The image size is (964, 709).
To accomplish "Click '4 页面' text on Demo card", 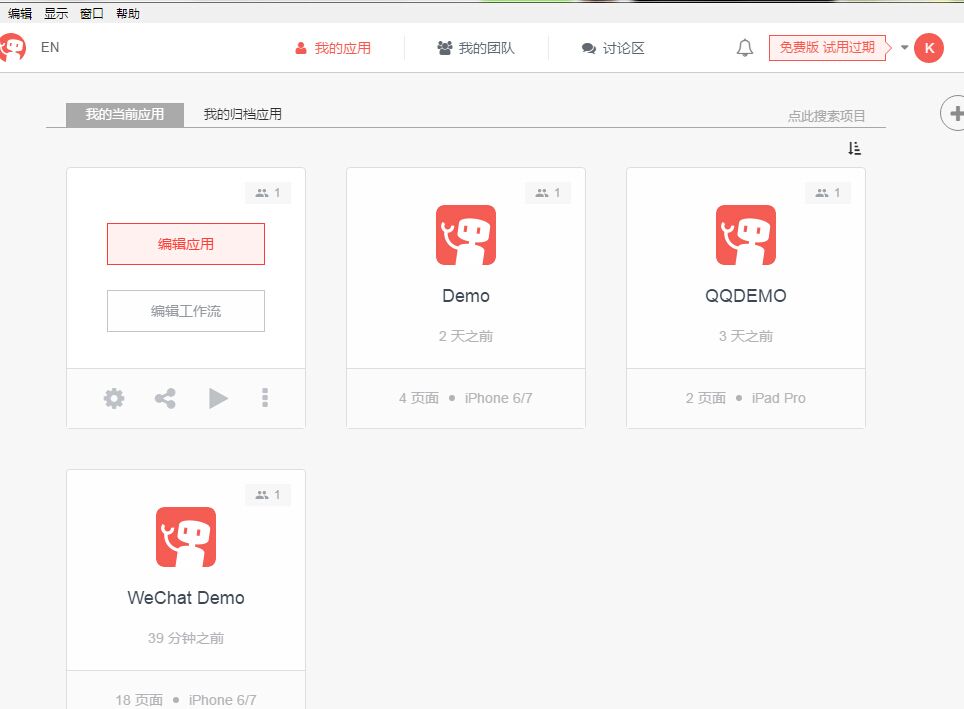I will [419, 398].
